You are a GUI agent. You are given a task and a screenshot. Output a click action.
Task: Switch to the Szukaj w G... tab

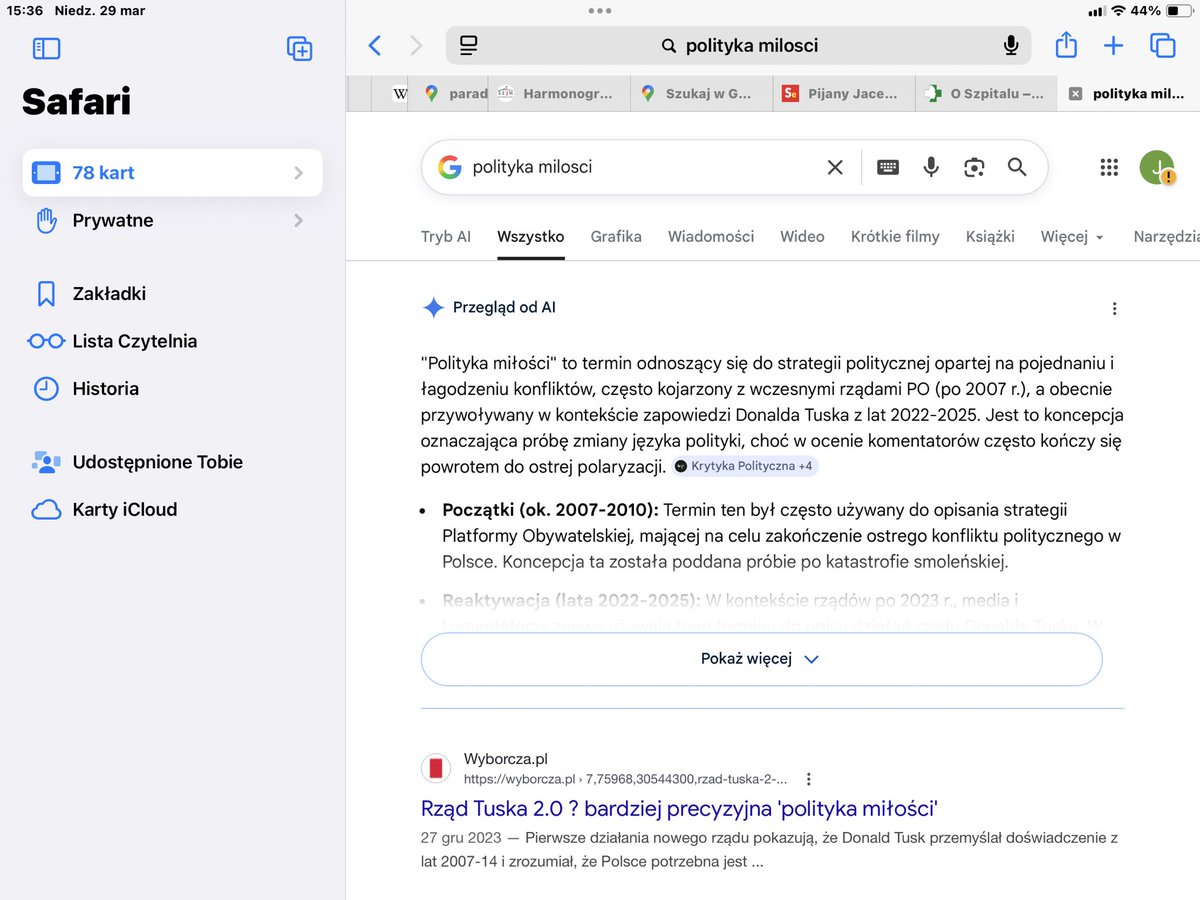coord(701,94)
